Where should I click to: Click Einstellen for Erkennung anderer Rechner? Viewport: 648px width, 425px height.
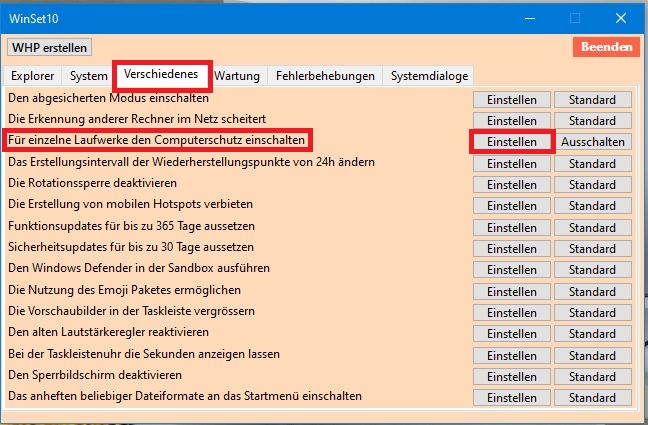512,121
